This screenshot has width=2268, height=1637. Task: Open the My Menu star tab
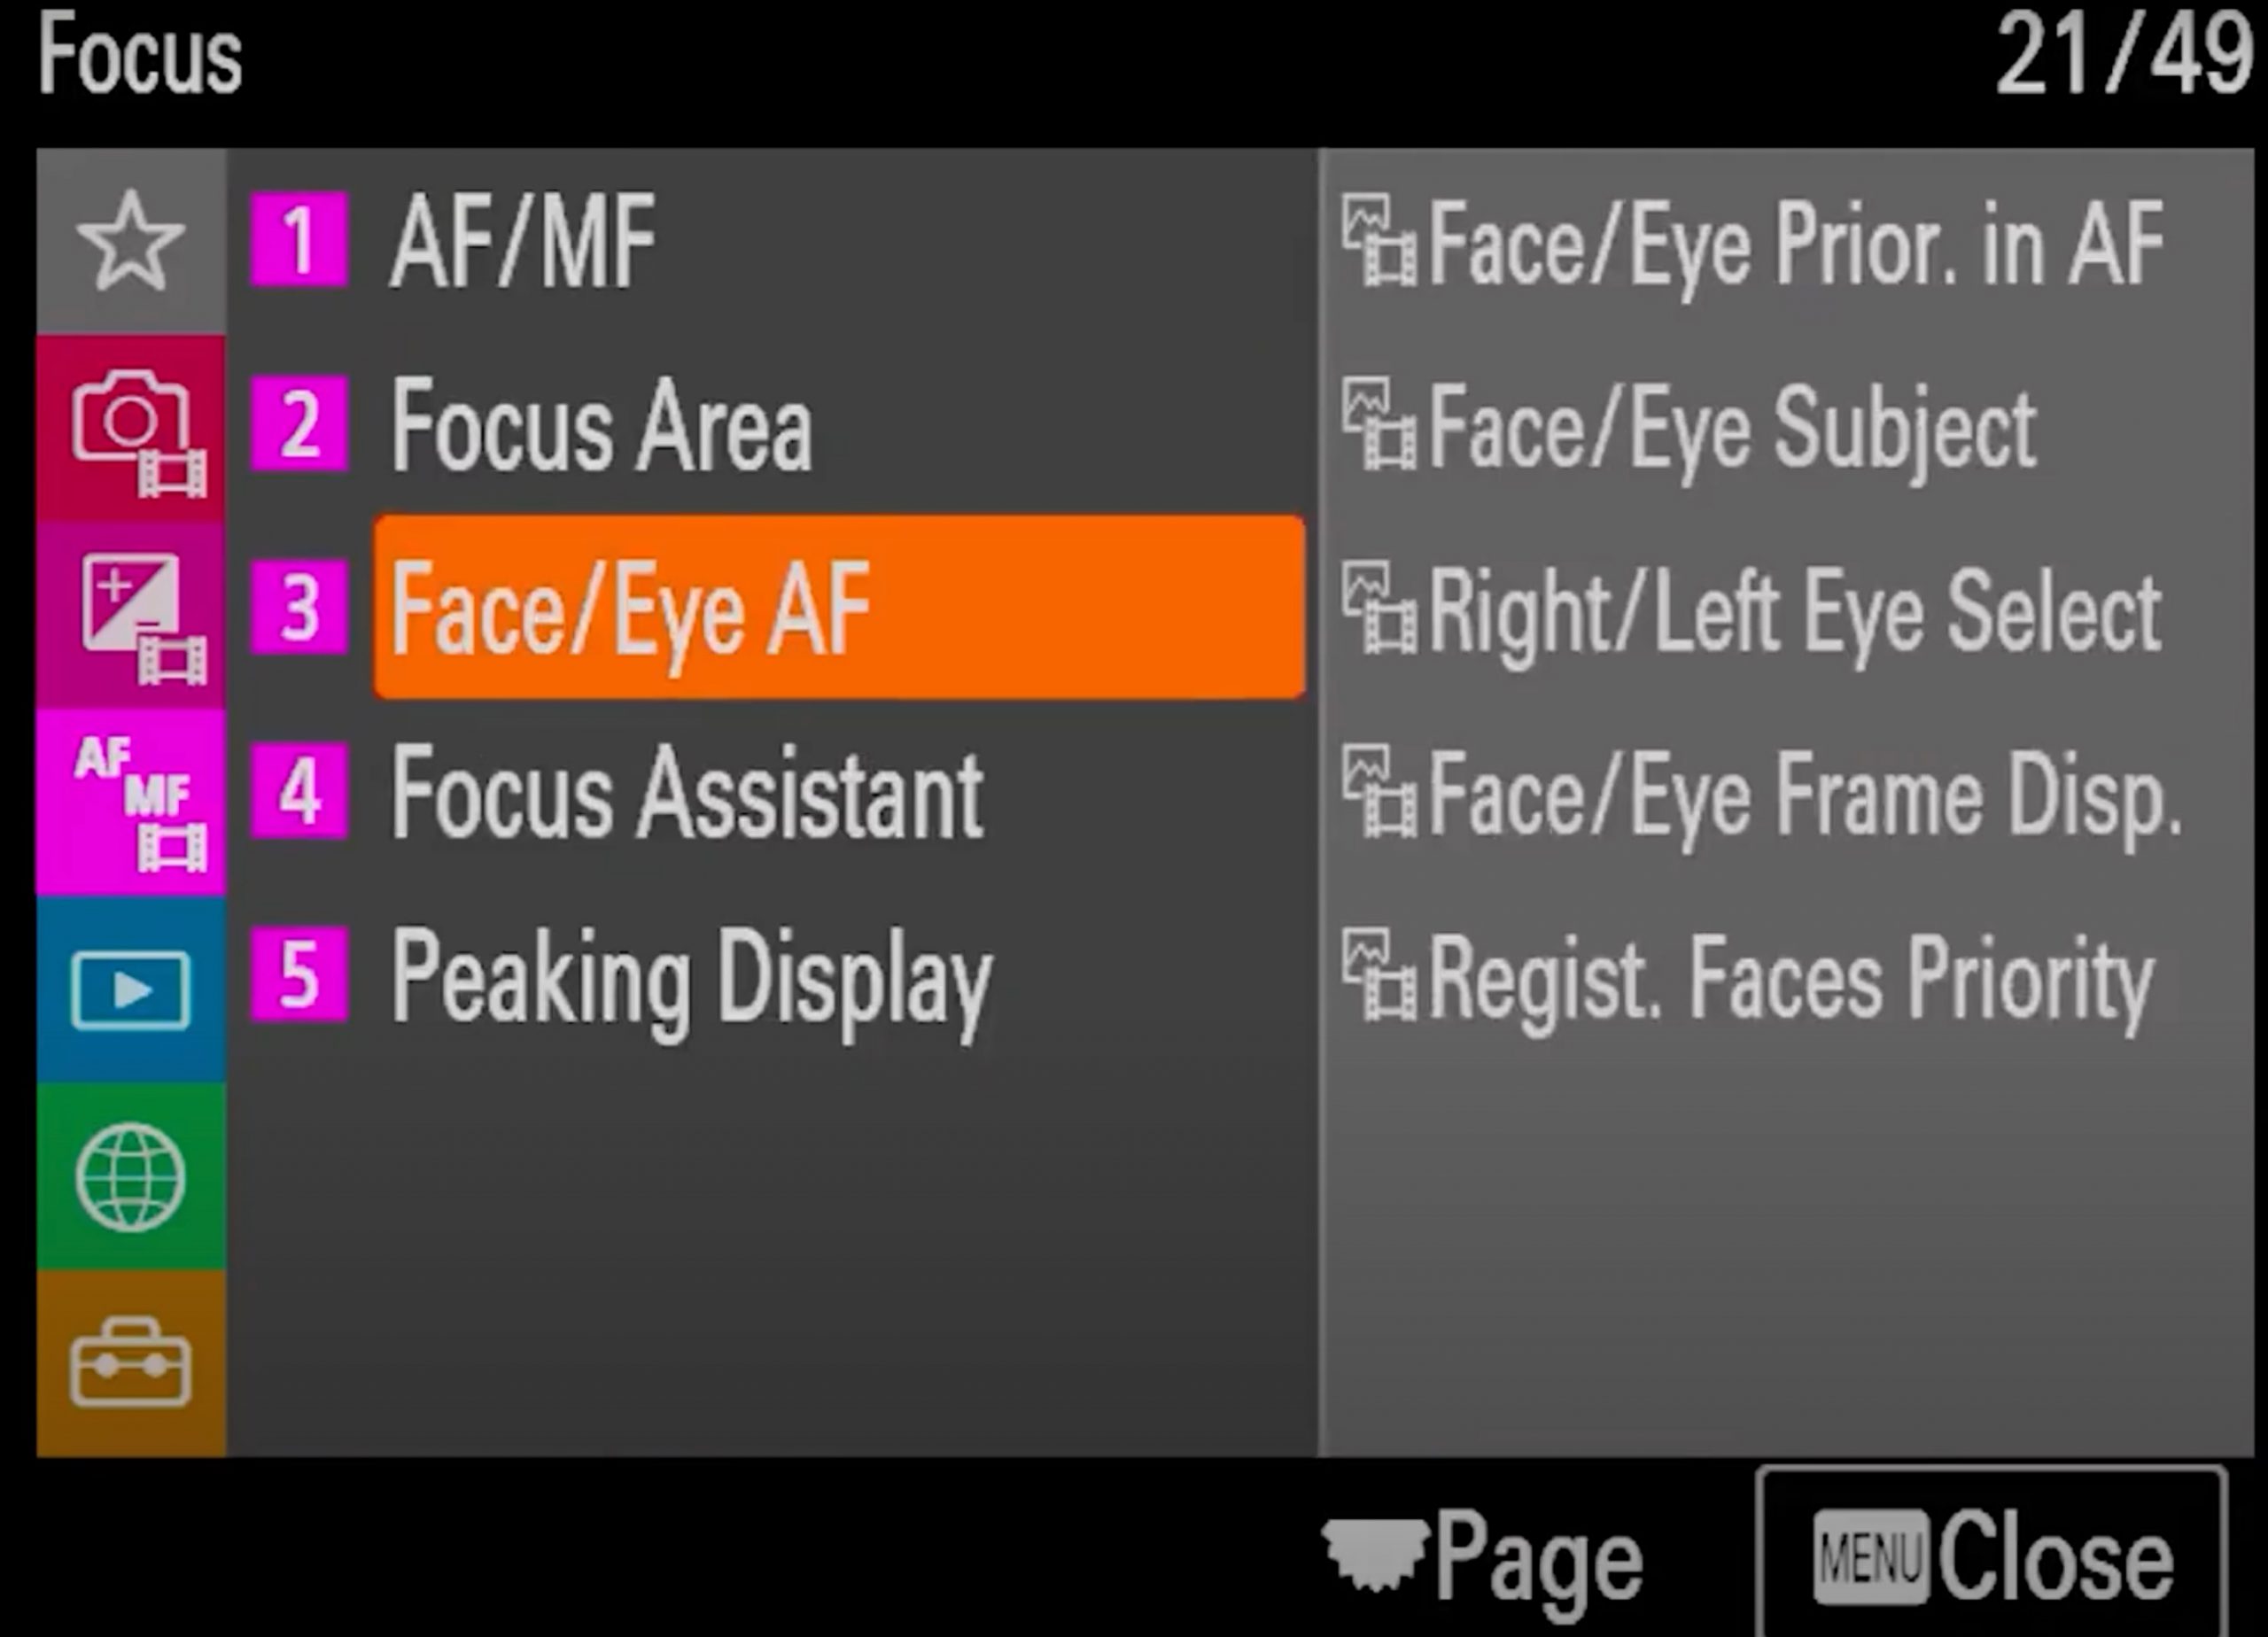pyautogui.click(x=131, y=241)
